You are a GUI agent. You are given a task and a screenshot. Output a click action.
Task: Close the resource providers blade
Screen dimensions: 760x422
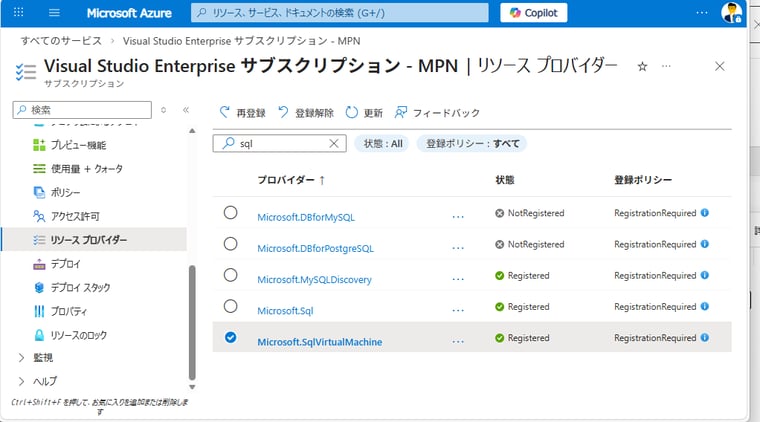[720, 66]
